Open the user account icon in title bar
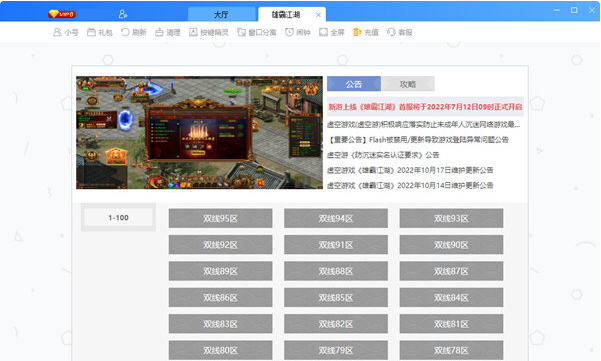This screenshot has width=601, height=361. coord(123,14)
